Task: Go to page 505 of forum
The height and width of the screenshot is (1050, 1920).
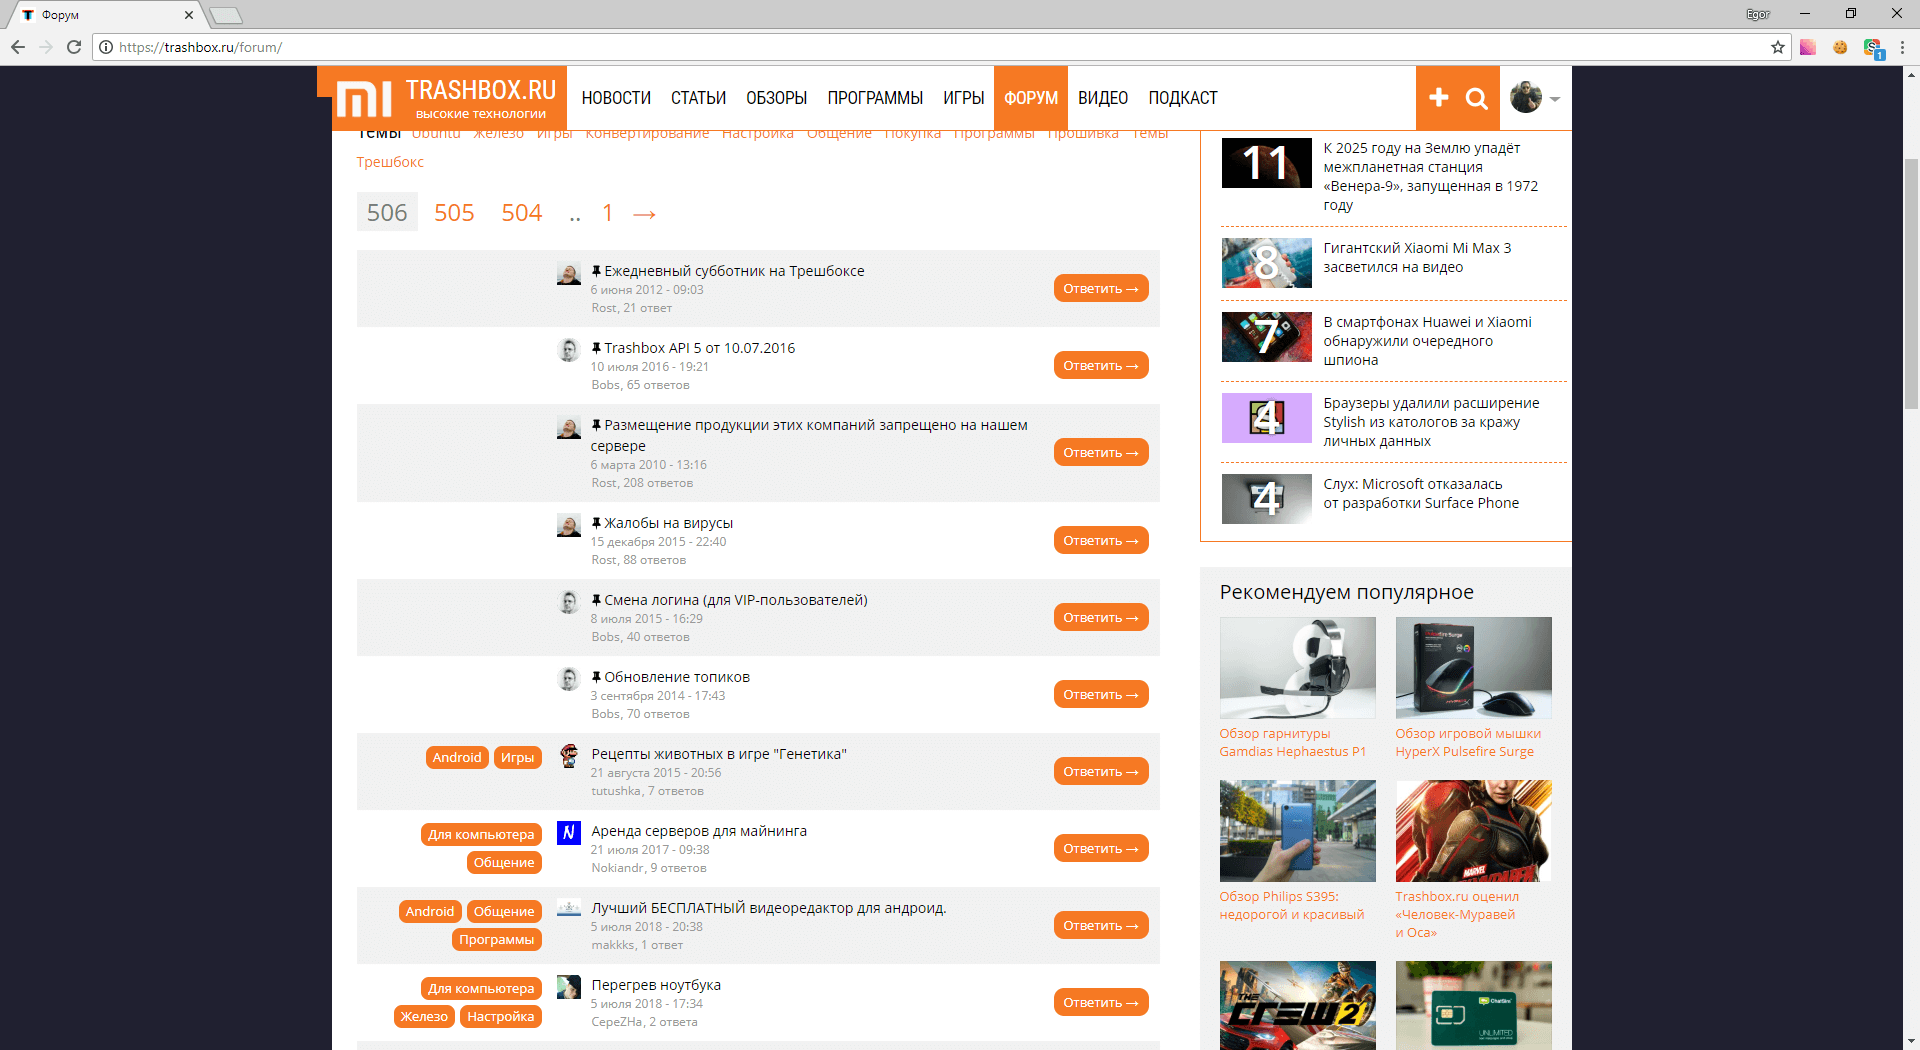Action: click(454, 213)
